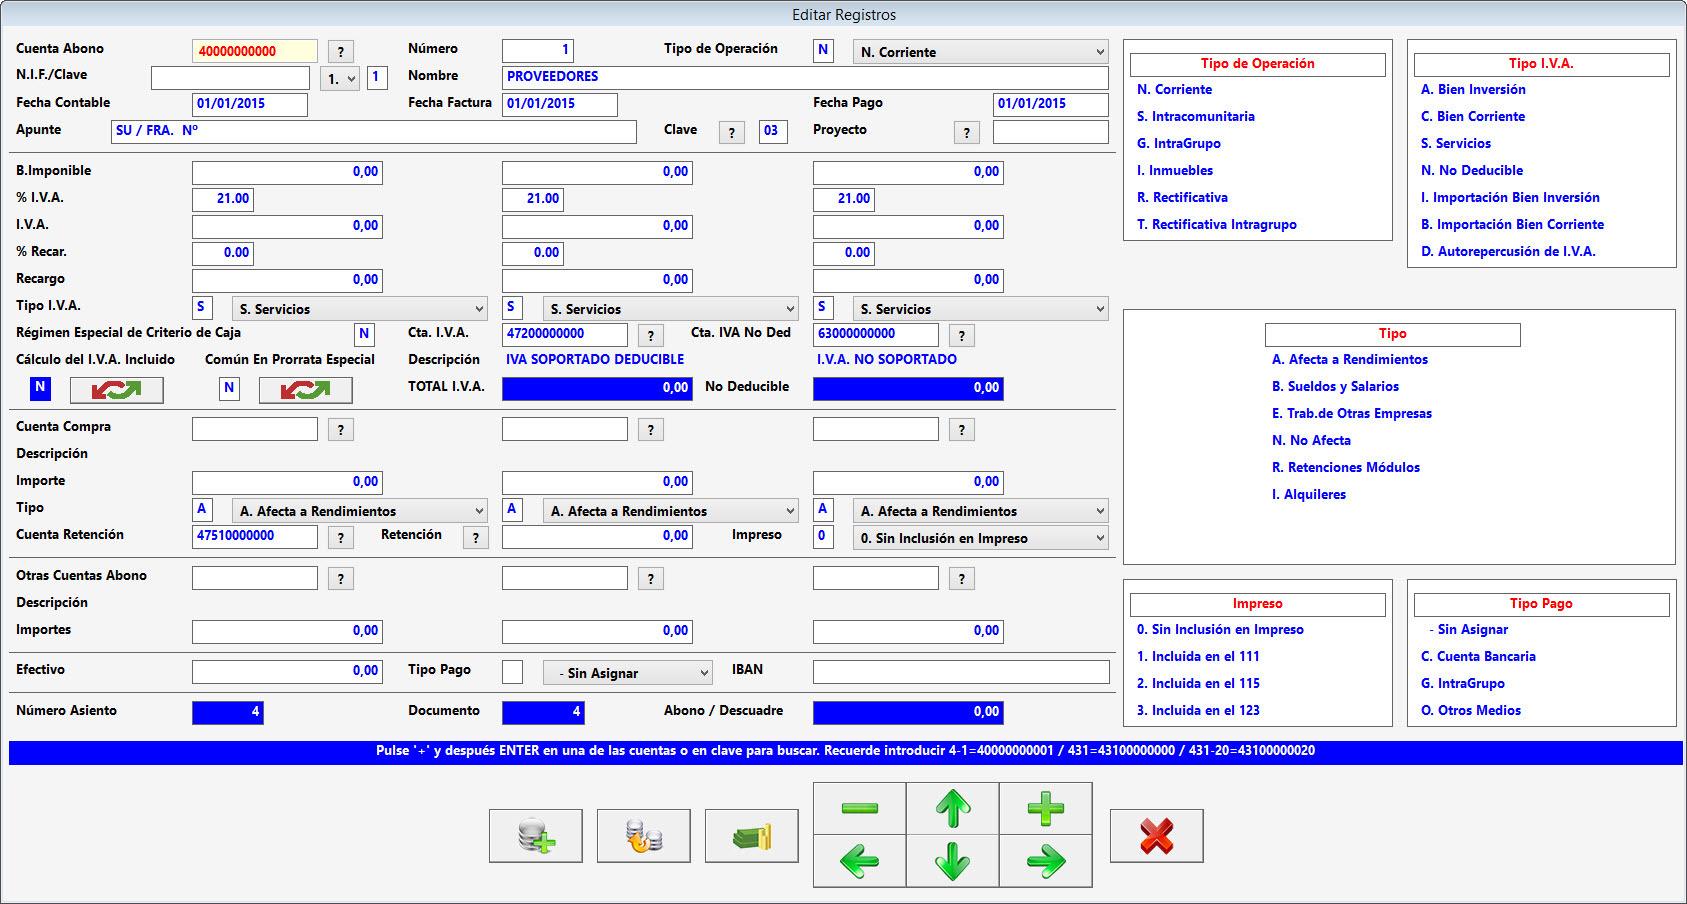Click the green cash stack icon button
The image size is (1687, 904).
coord(752,835)
